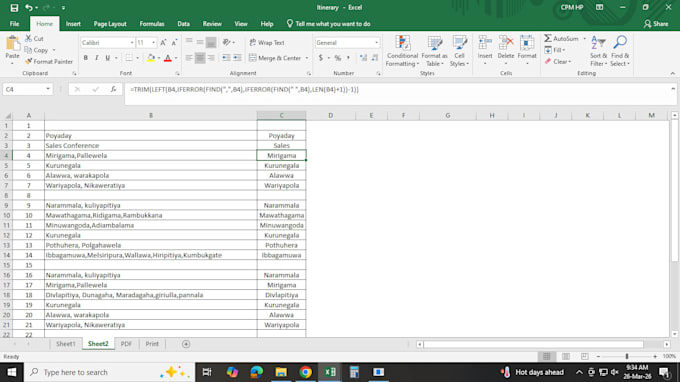The width and height of the screenshot is (680, 382).
Task: Open the font name Calibri dropdown
Action: (x=132, y=42)
